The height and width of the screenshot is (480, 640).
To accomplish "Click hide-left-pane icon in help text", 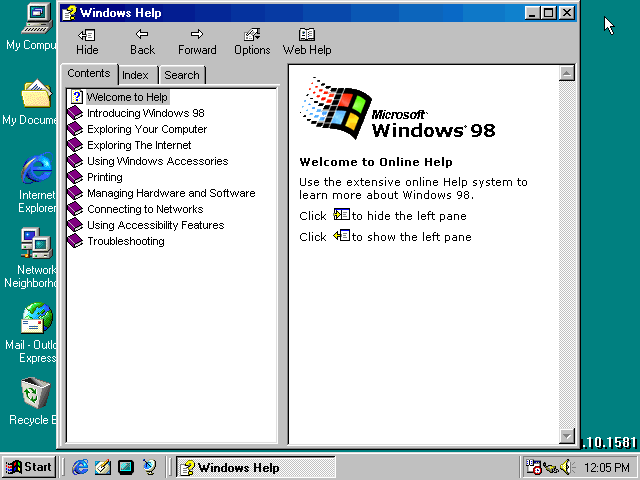I will coord(342,214).
